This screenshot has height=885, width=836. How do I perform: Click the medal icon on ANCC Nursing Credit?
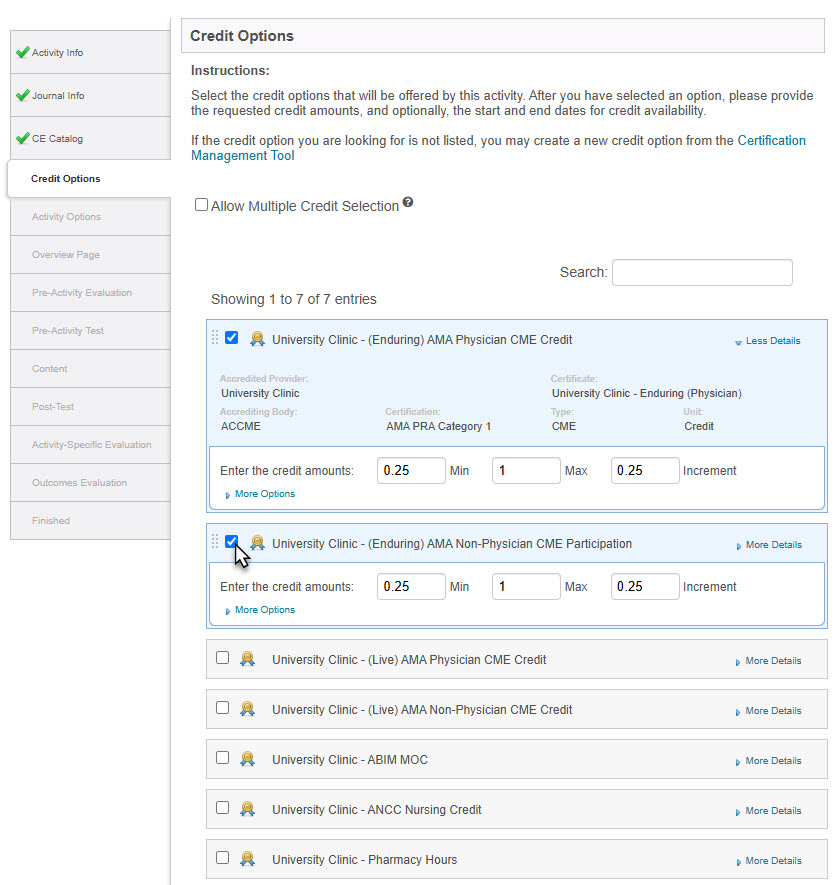(248, 809)
